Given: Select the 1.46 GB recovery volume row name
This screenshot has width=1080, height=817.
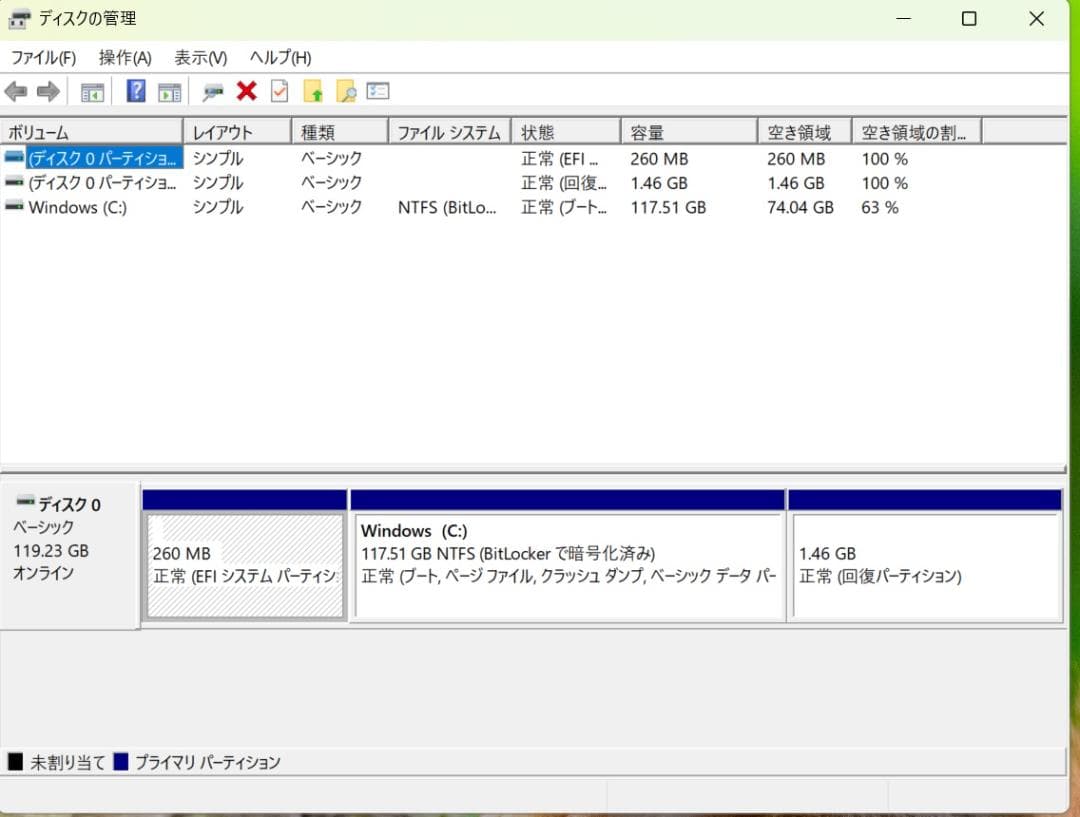Looking at the screenshot, I should [102, 183].
